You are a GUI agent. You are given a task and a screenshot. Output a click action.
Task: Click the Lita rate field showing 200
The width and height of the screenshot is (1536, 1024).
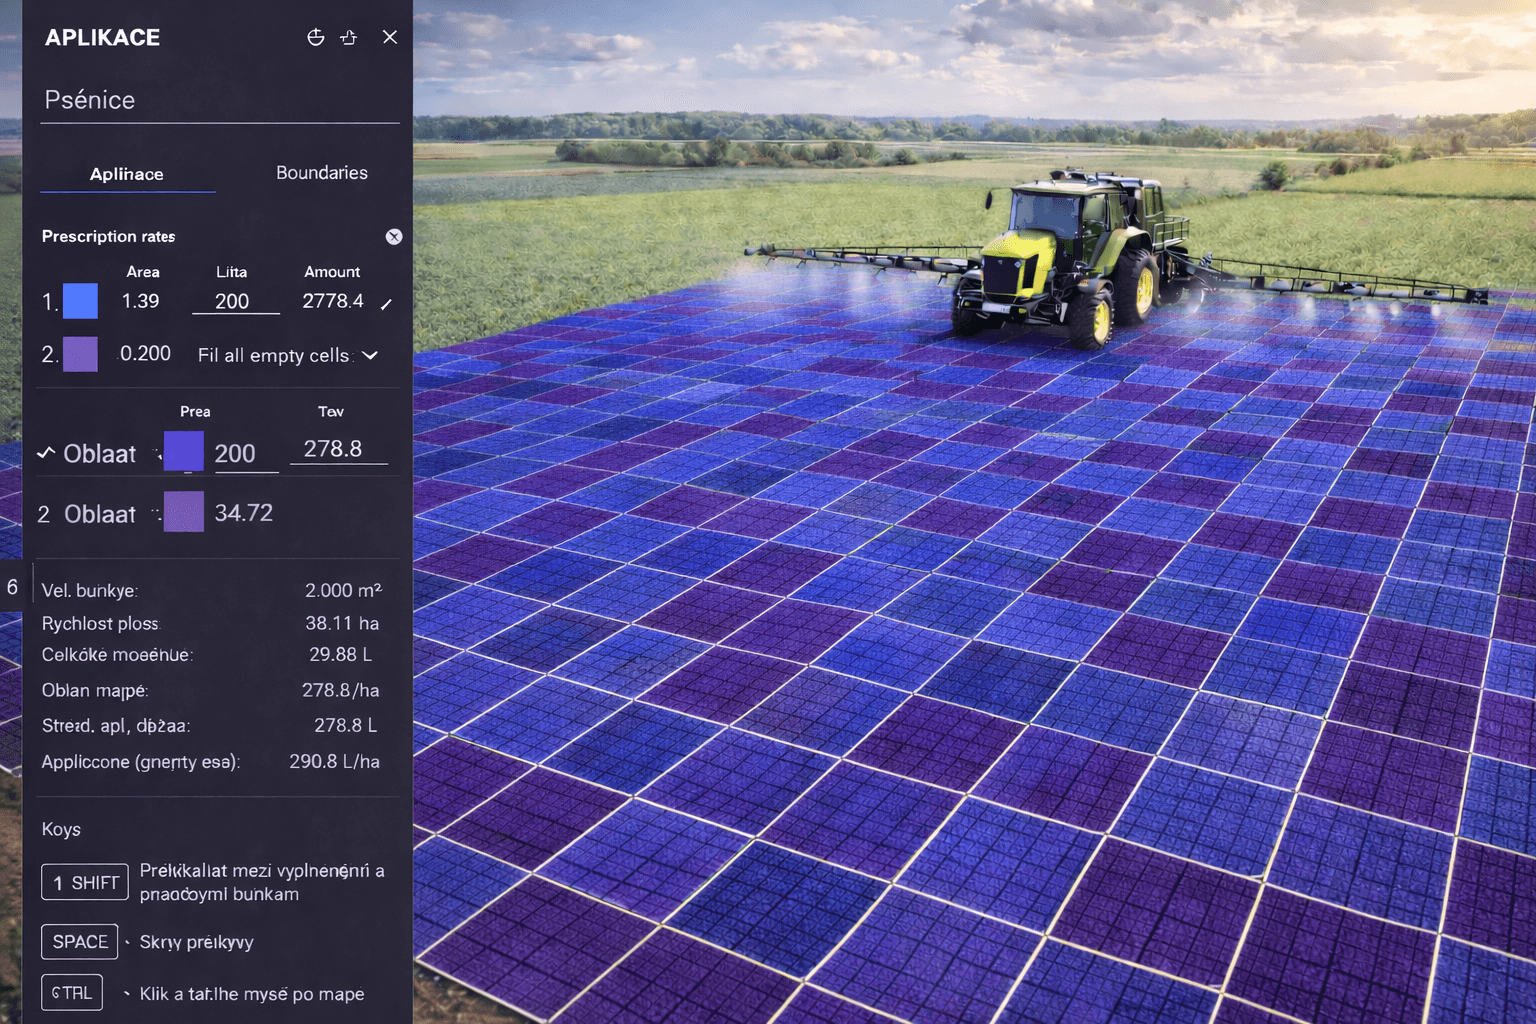coord(234,301)
